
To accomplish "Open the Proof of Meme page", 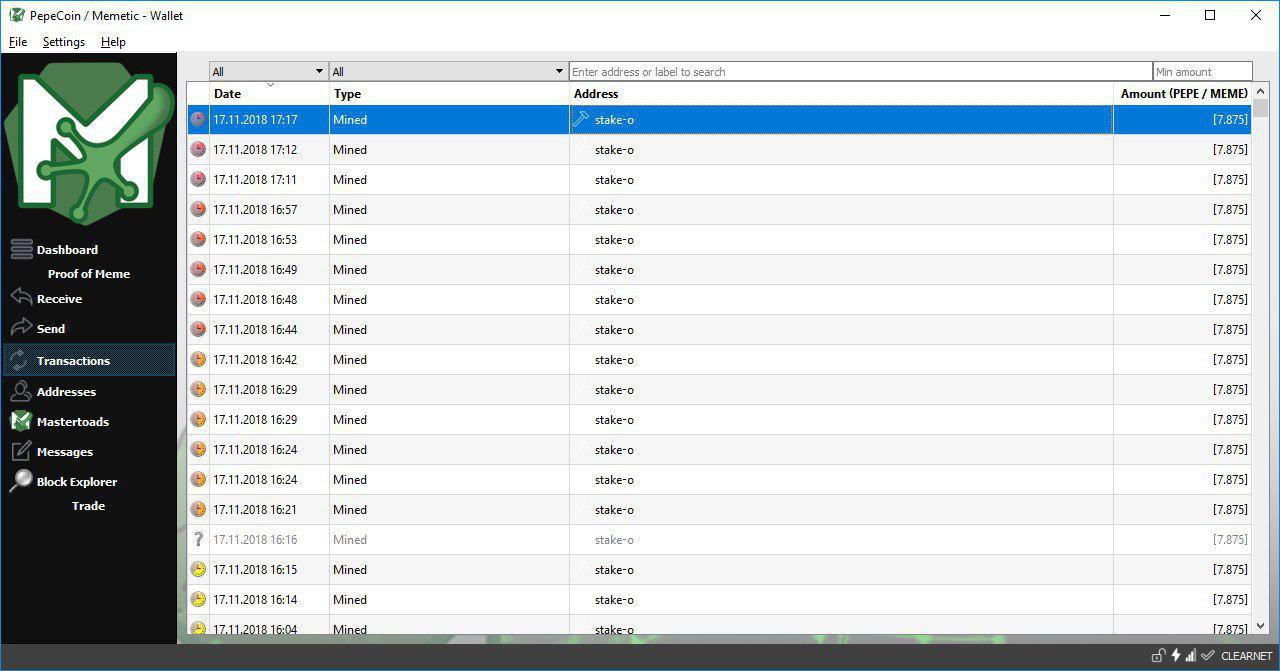I will tap(89, 274).
